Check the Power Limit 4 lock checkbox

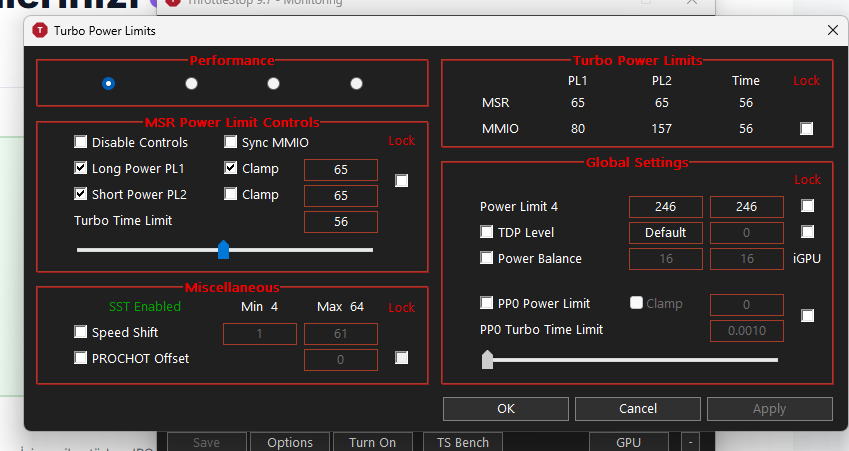click(808, 206)
